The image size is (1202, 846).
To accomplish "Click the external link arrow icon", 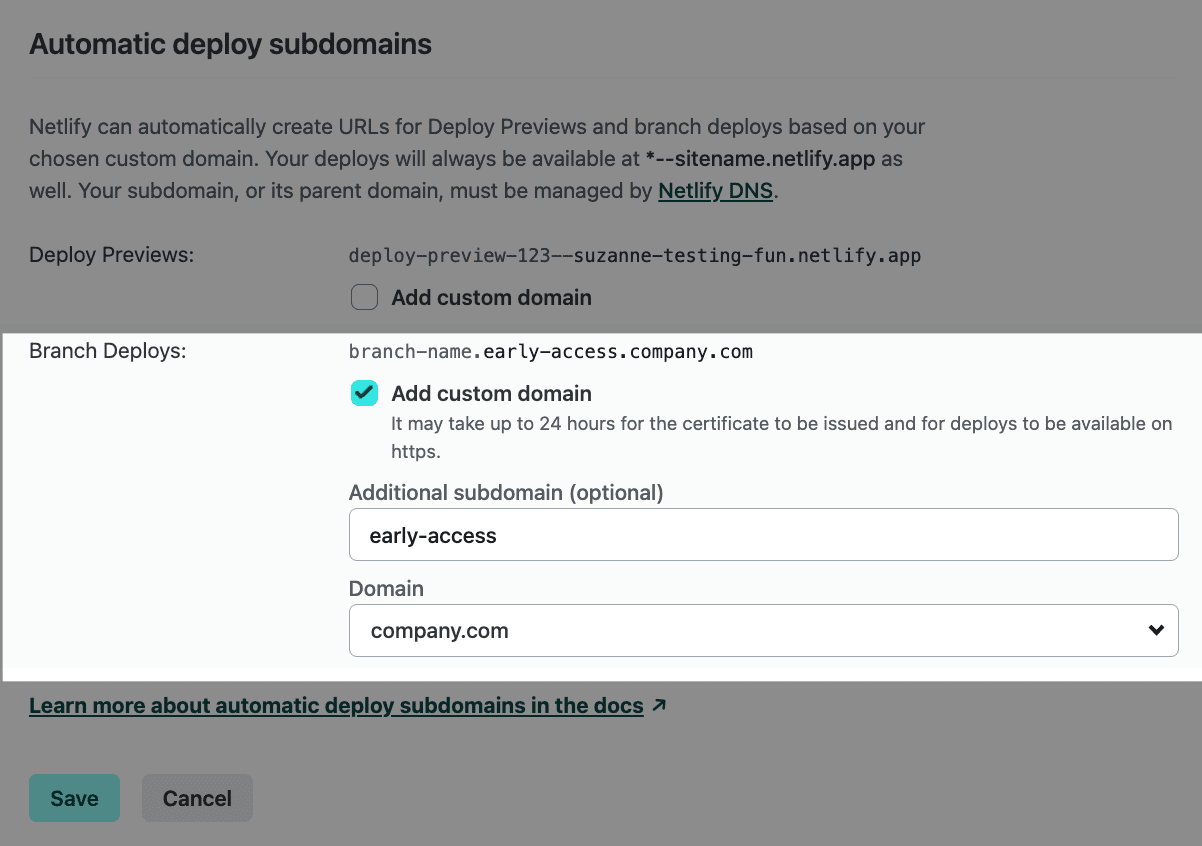I will 659,705.
